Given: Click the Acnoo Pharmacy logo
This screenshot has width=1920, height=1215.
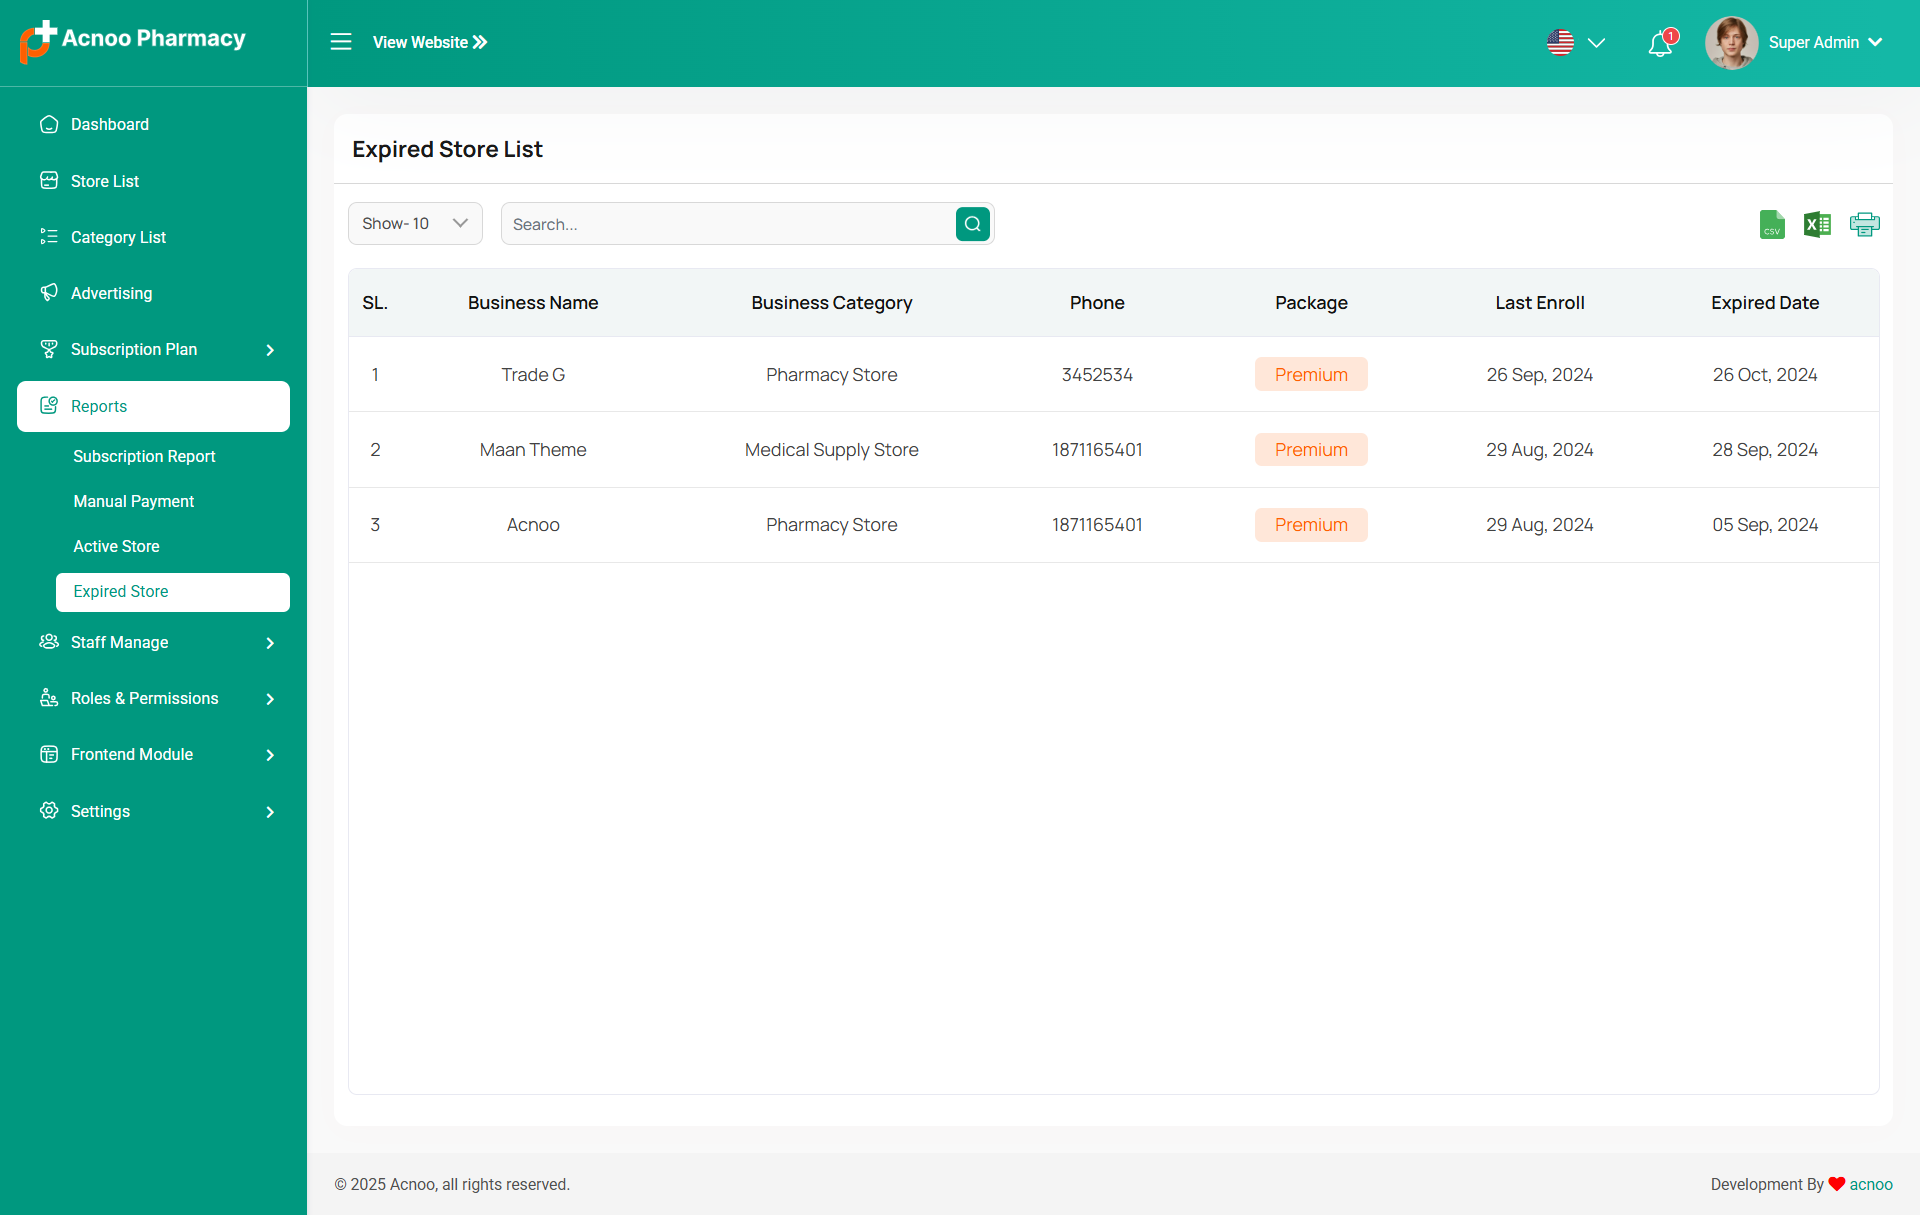Looking at the screenshot, I should [133, 40].
